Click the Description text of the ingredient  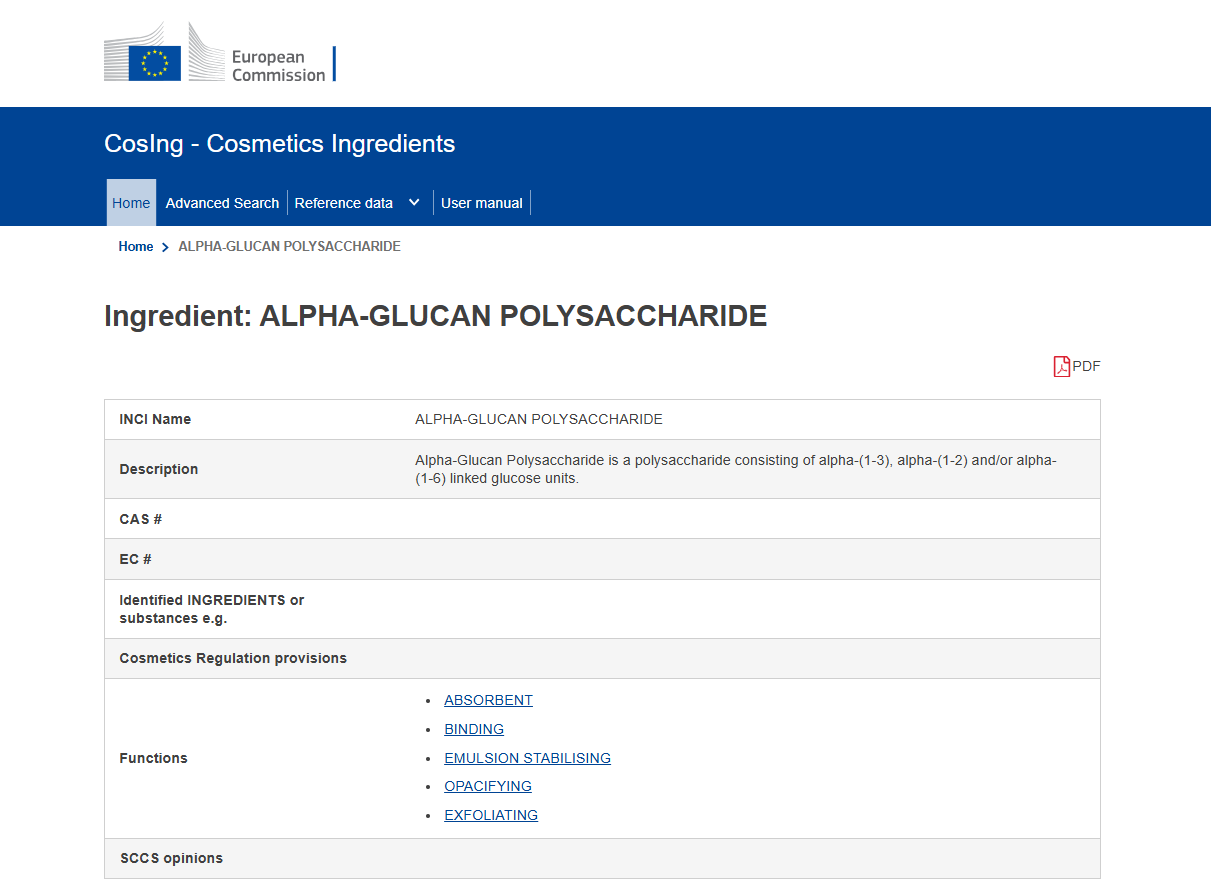(x=735, y=469)
